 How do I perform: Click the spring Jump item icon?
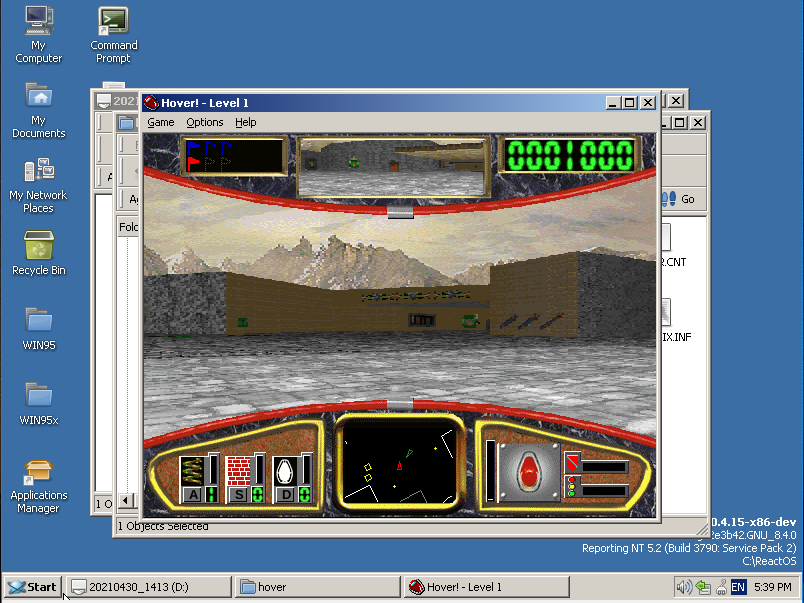pyautogui.click(x=193, y=471)
